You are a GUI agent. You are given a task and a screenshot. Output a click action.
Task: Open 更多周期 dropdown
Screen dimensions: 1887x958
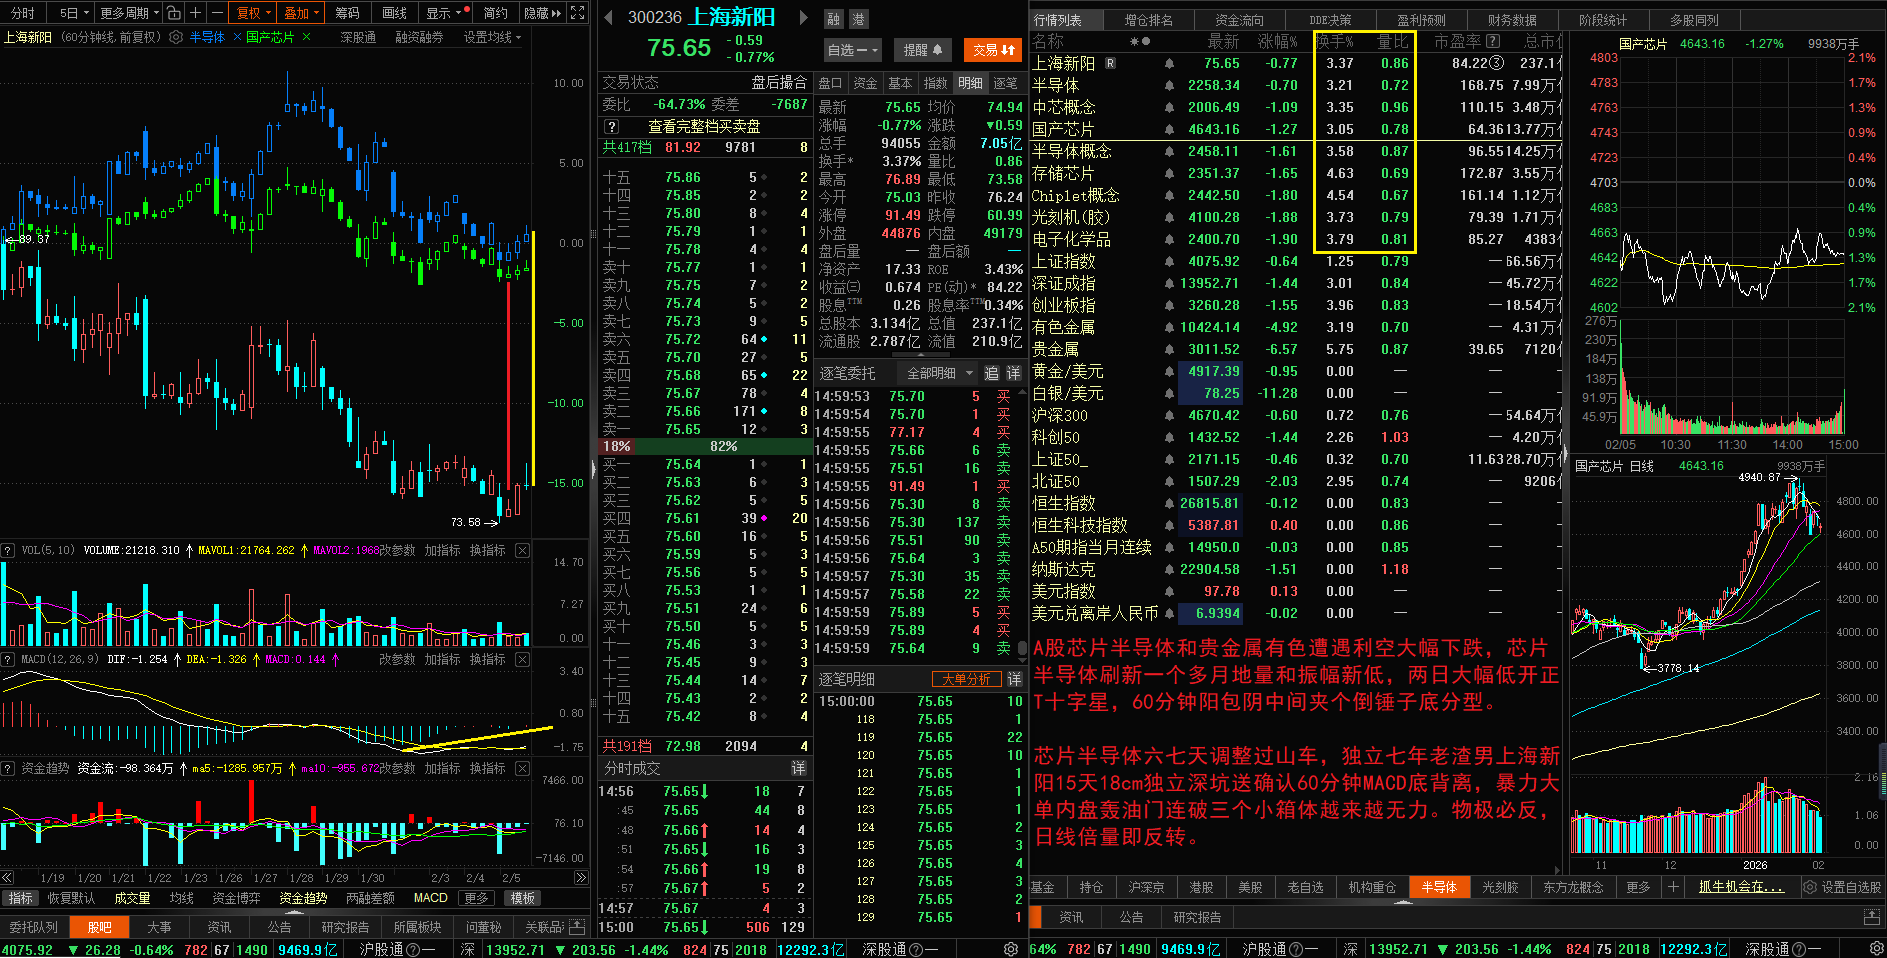tap(129, 13)
